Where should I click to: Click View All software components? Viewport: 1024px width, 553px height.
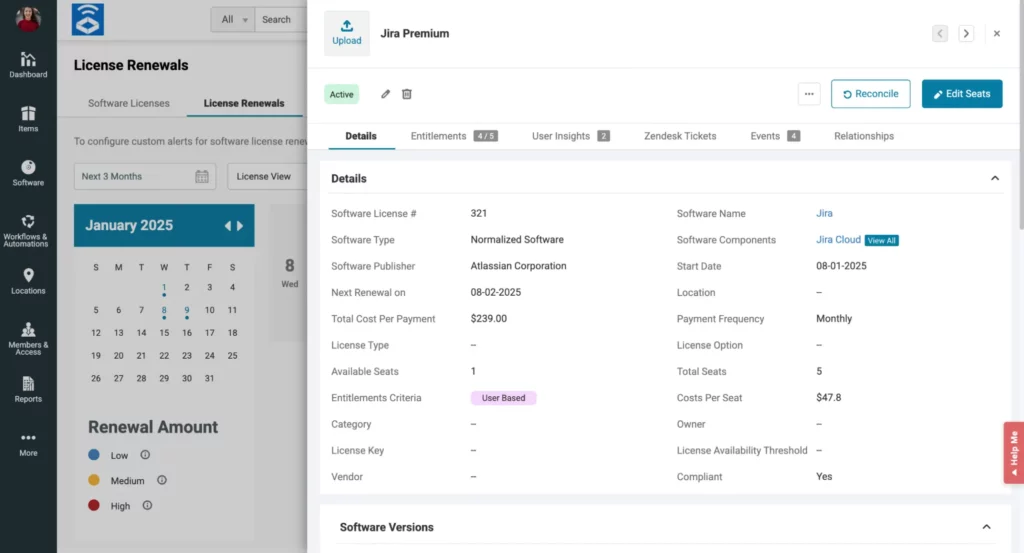tap(882, 240)
